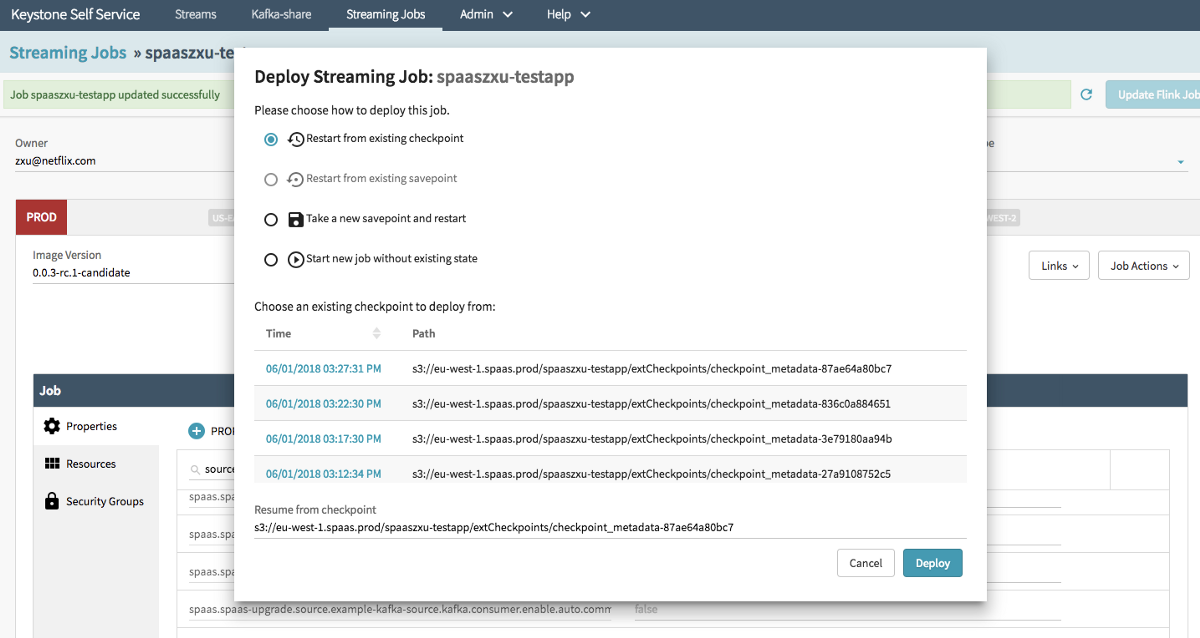Choose Start new job without existing state
The image size is (1200, 638).
271,259
